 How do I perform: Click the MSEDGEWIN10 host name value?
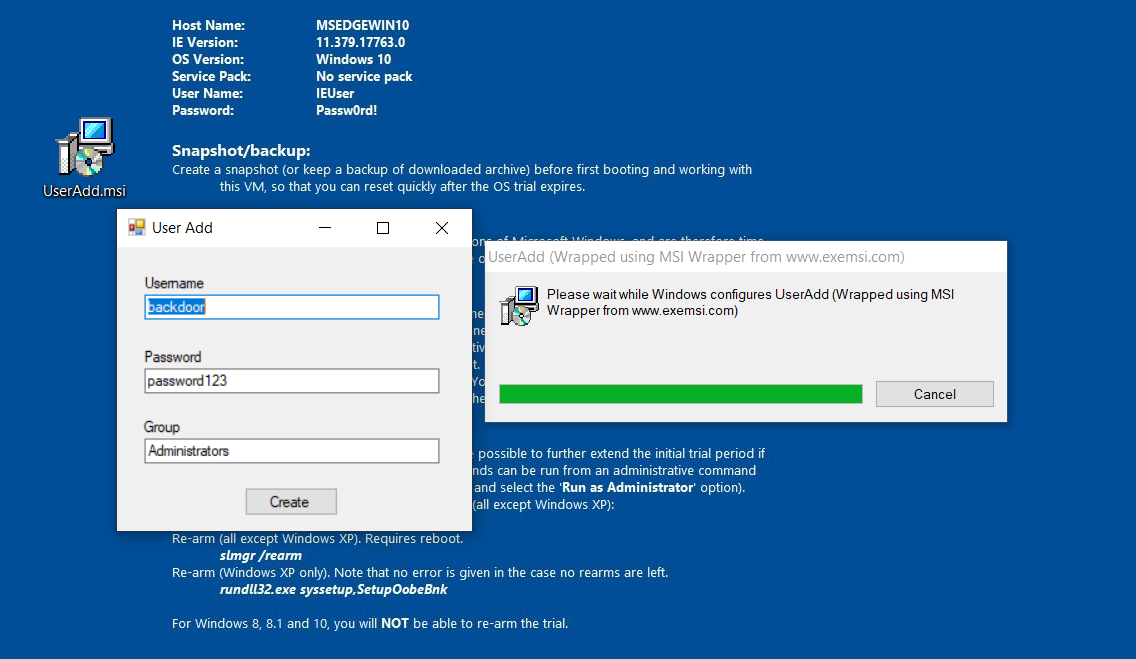pyautogui.click(x=362, y=25)
